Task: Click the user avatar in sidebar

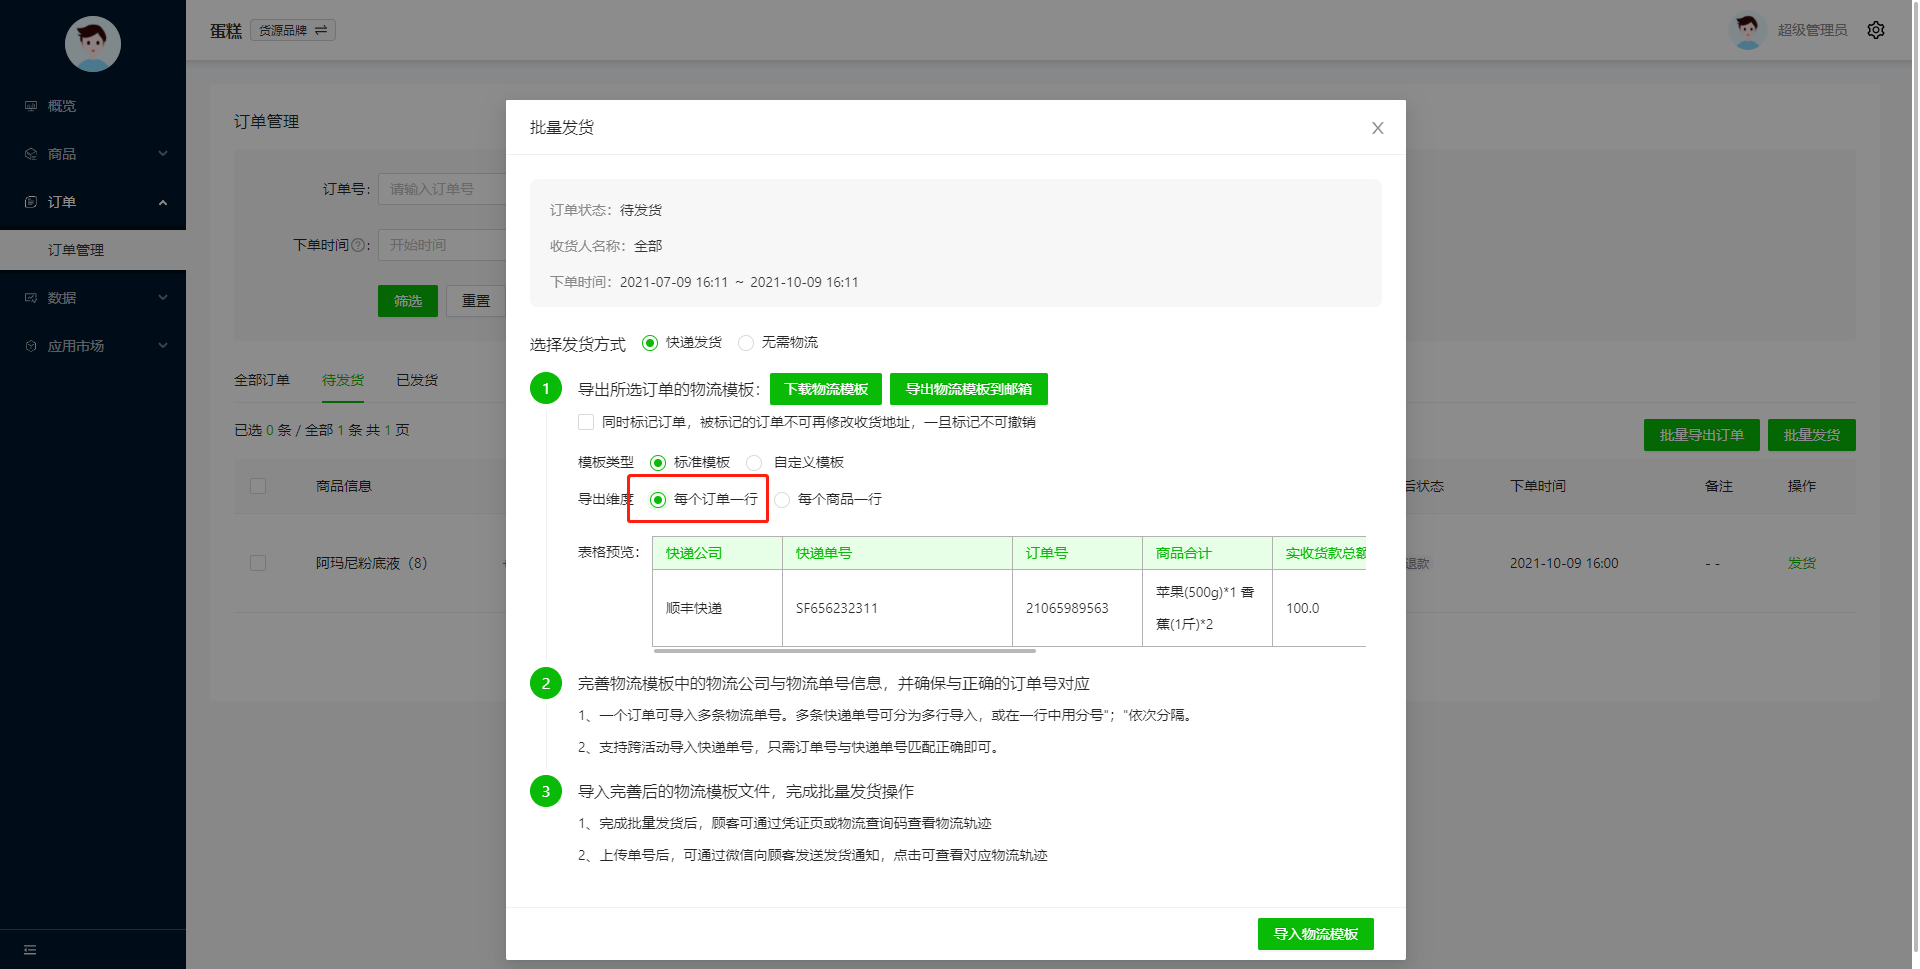Action: click(x=93, y=44)
